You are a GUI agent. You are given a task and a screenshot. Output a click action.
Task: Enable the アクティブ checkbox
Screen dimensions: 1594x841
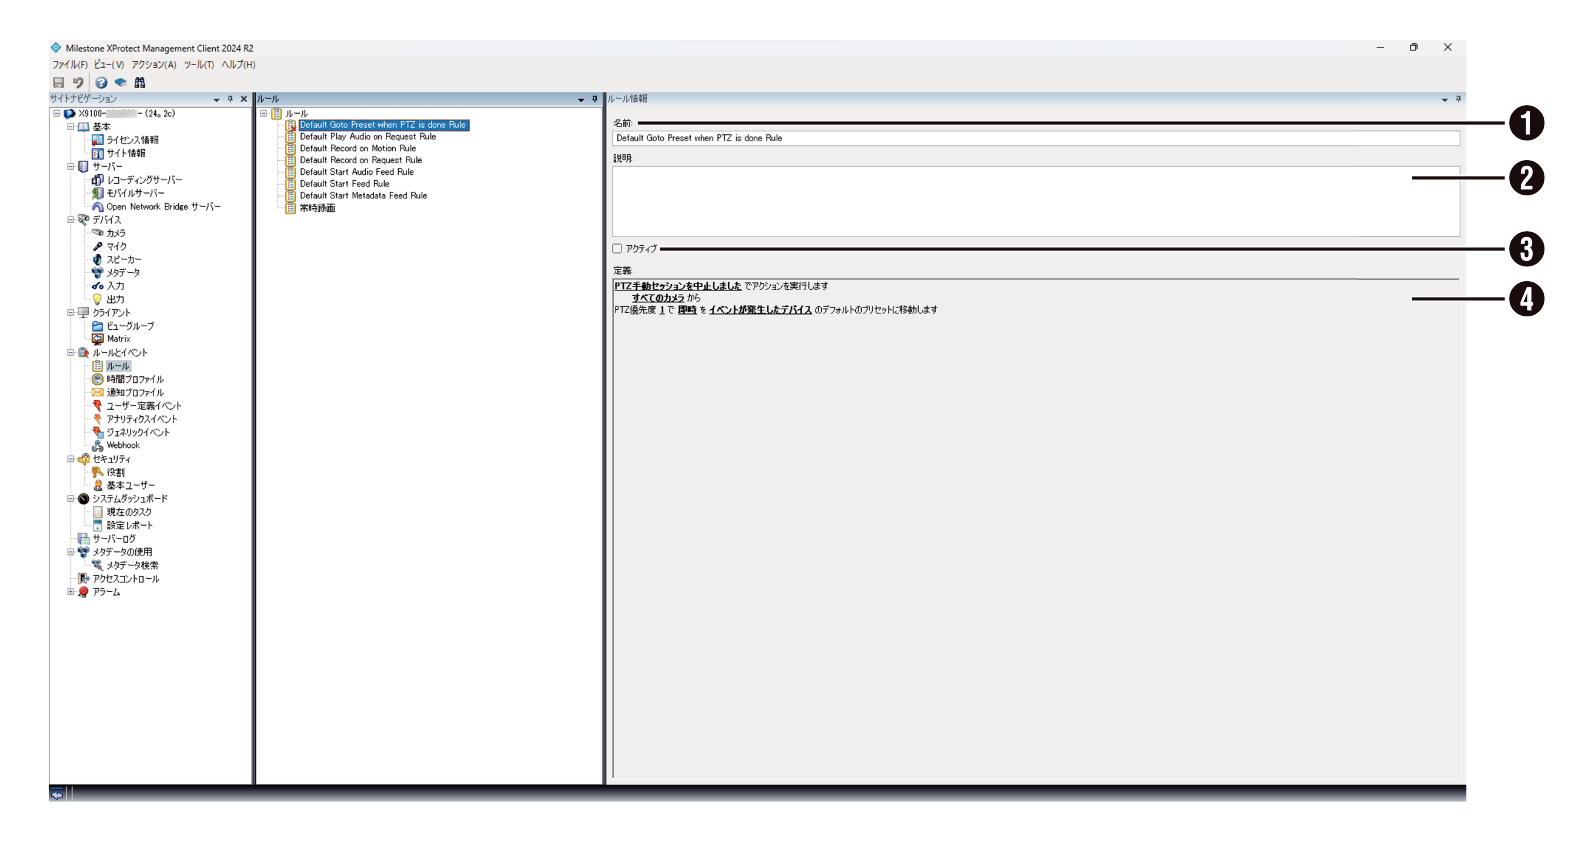pyautogui.click(x=617, y=249)
